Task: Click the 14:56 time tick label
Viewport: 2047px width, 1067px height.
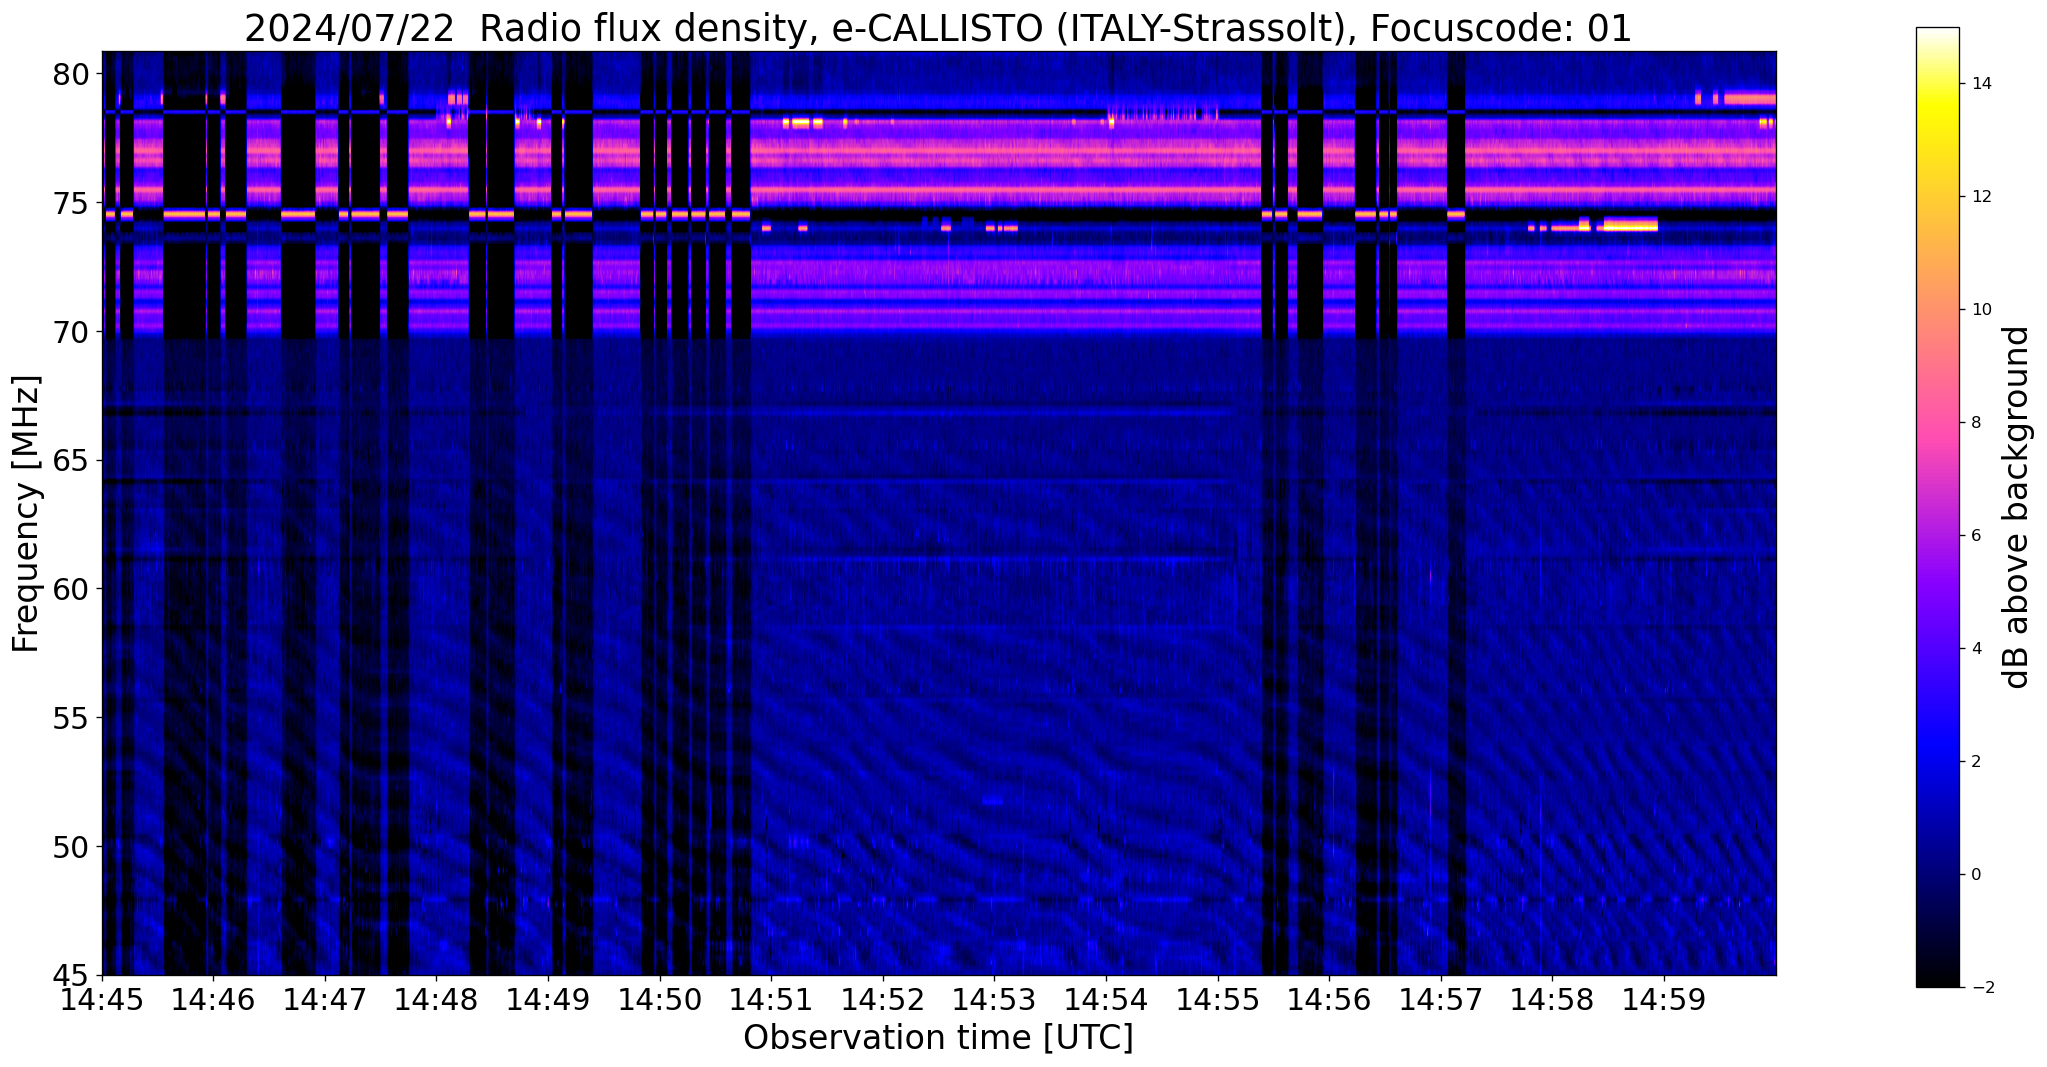Action: pyautogui.click(x=1329, y=999)
